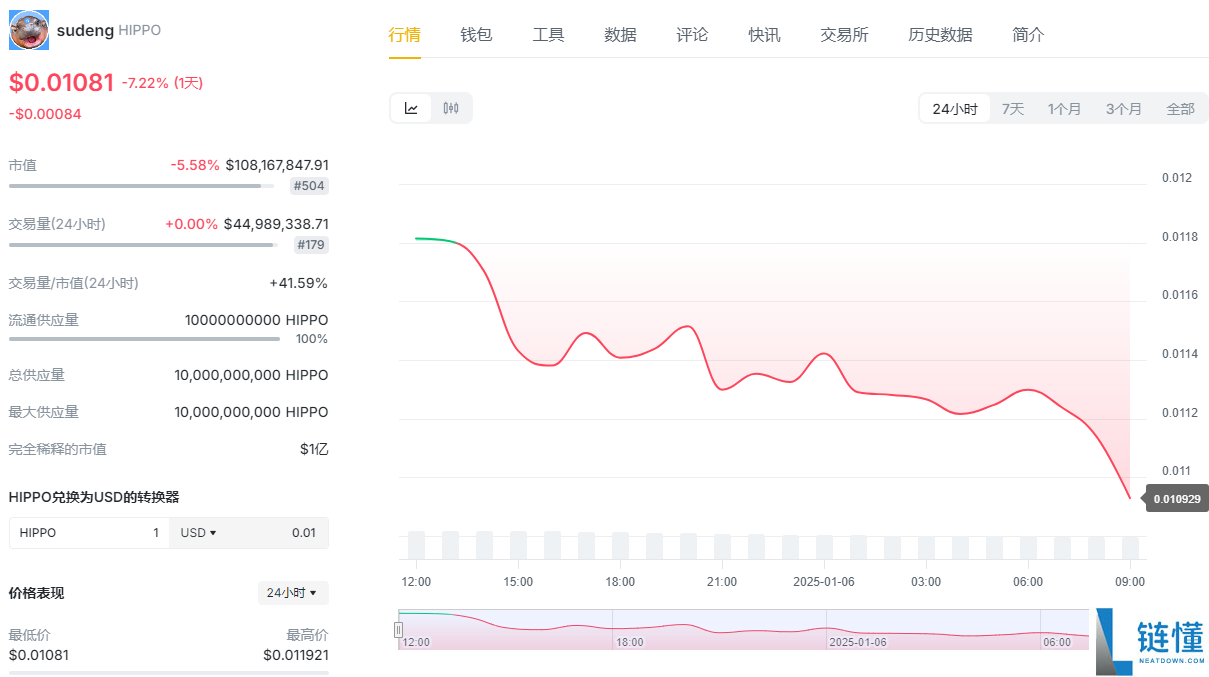The image size is (1209, 677).
Task: Click the volume rank #179 badge
Action: pos(310,245)
